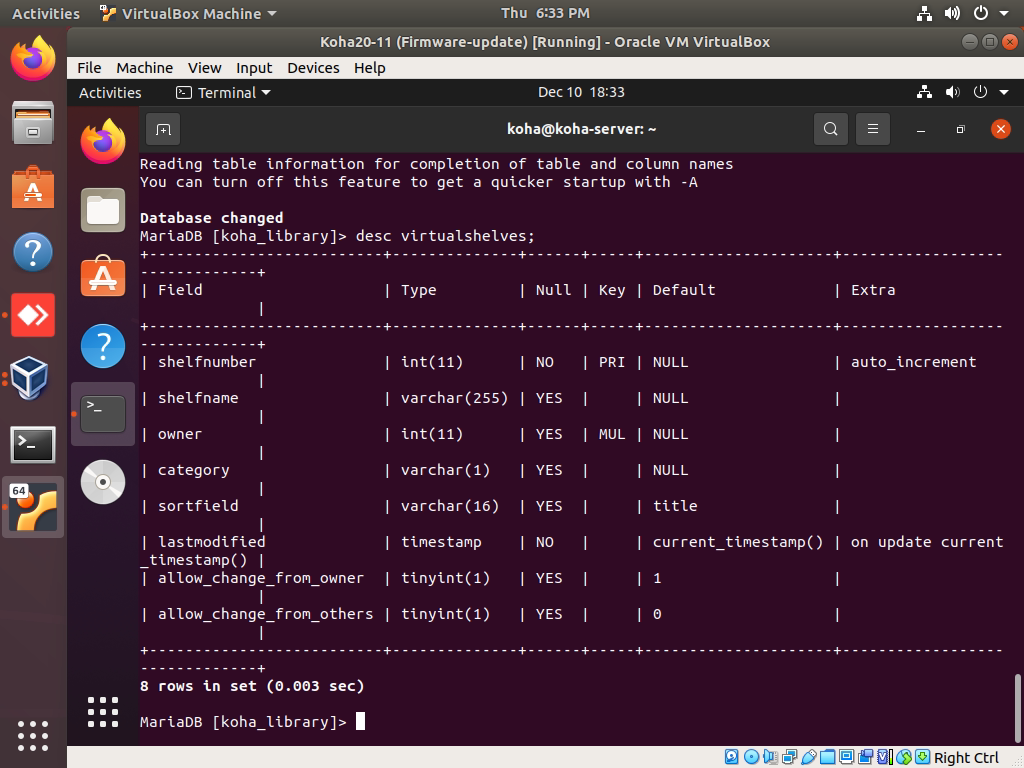Show applications grid in the guest dock

pyautogui.click(x=103, y=711)
